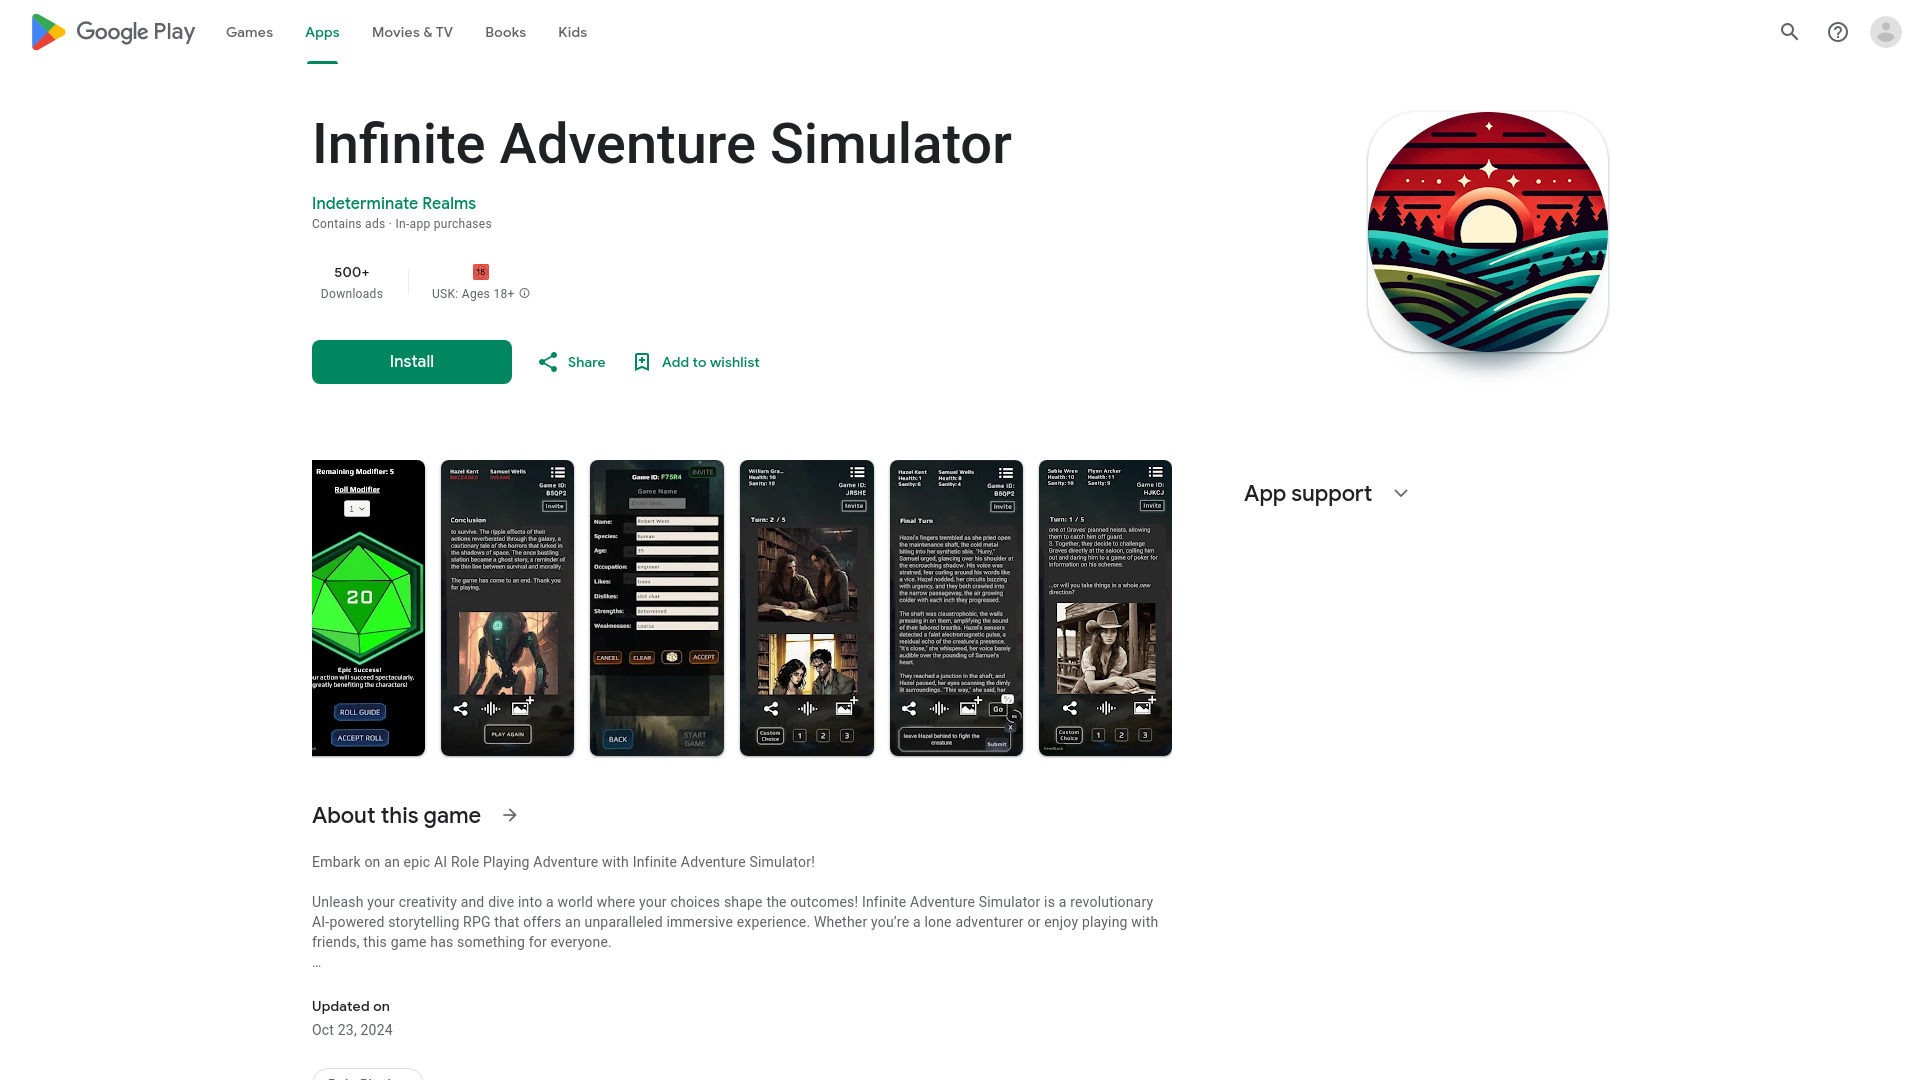Click the USK 18+ rating badge icon

[481, 272]
